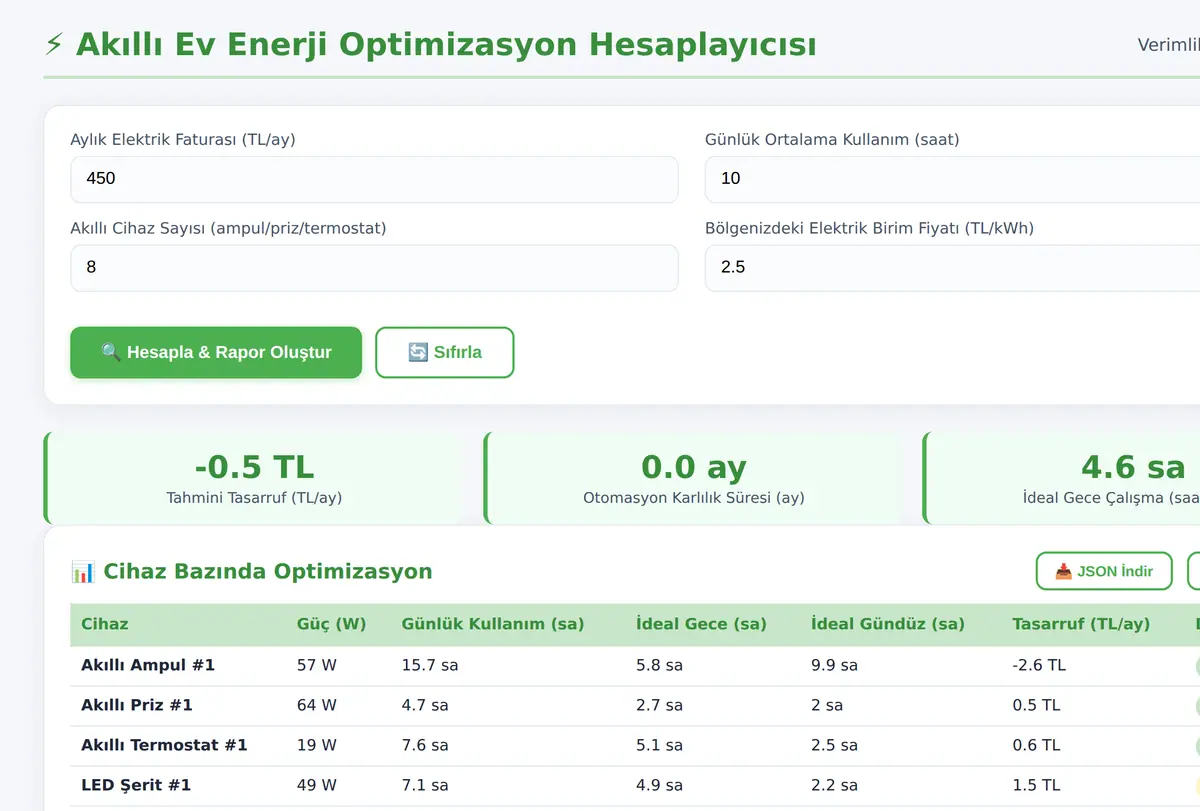Click the 1.5 TL savings cell

click(1036, 785)
